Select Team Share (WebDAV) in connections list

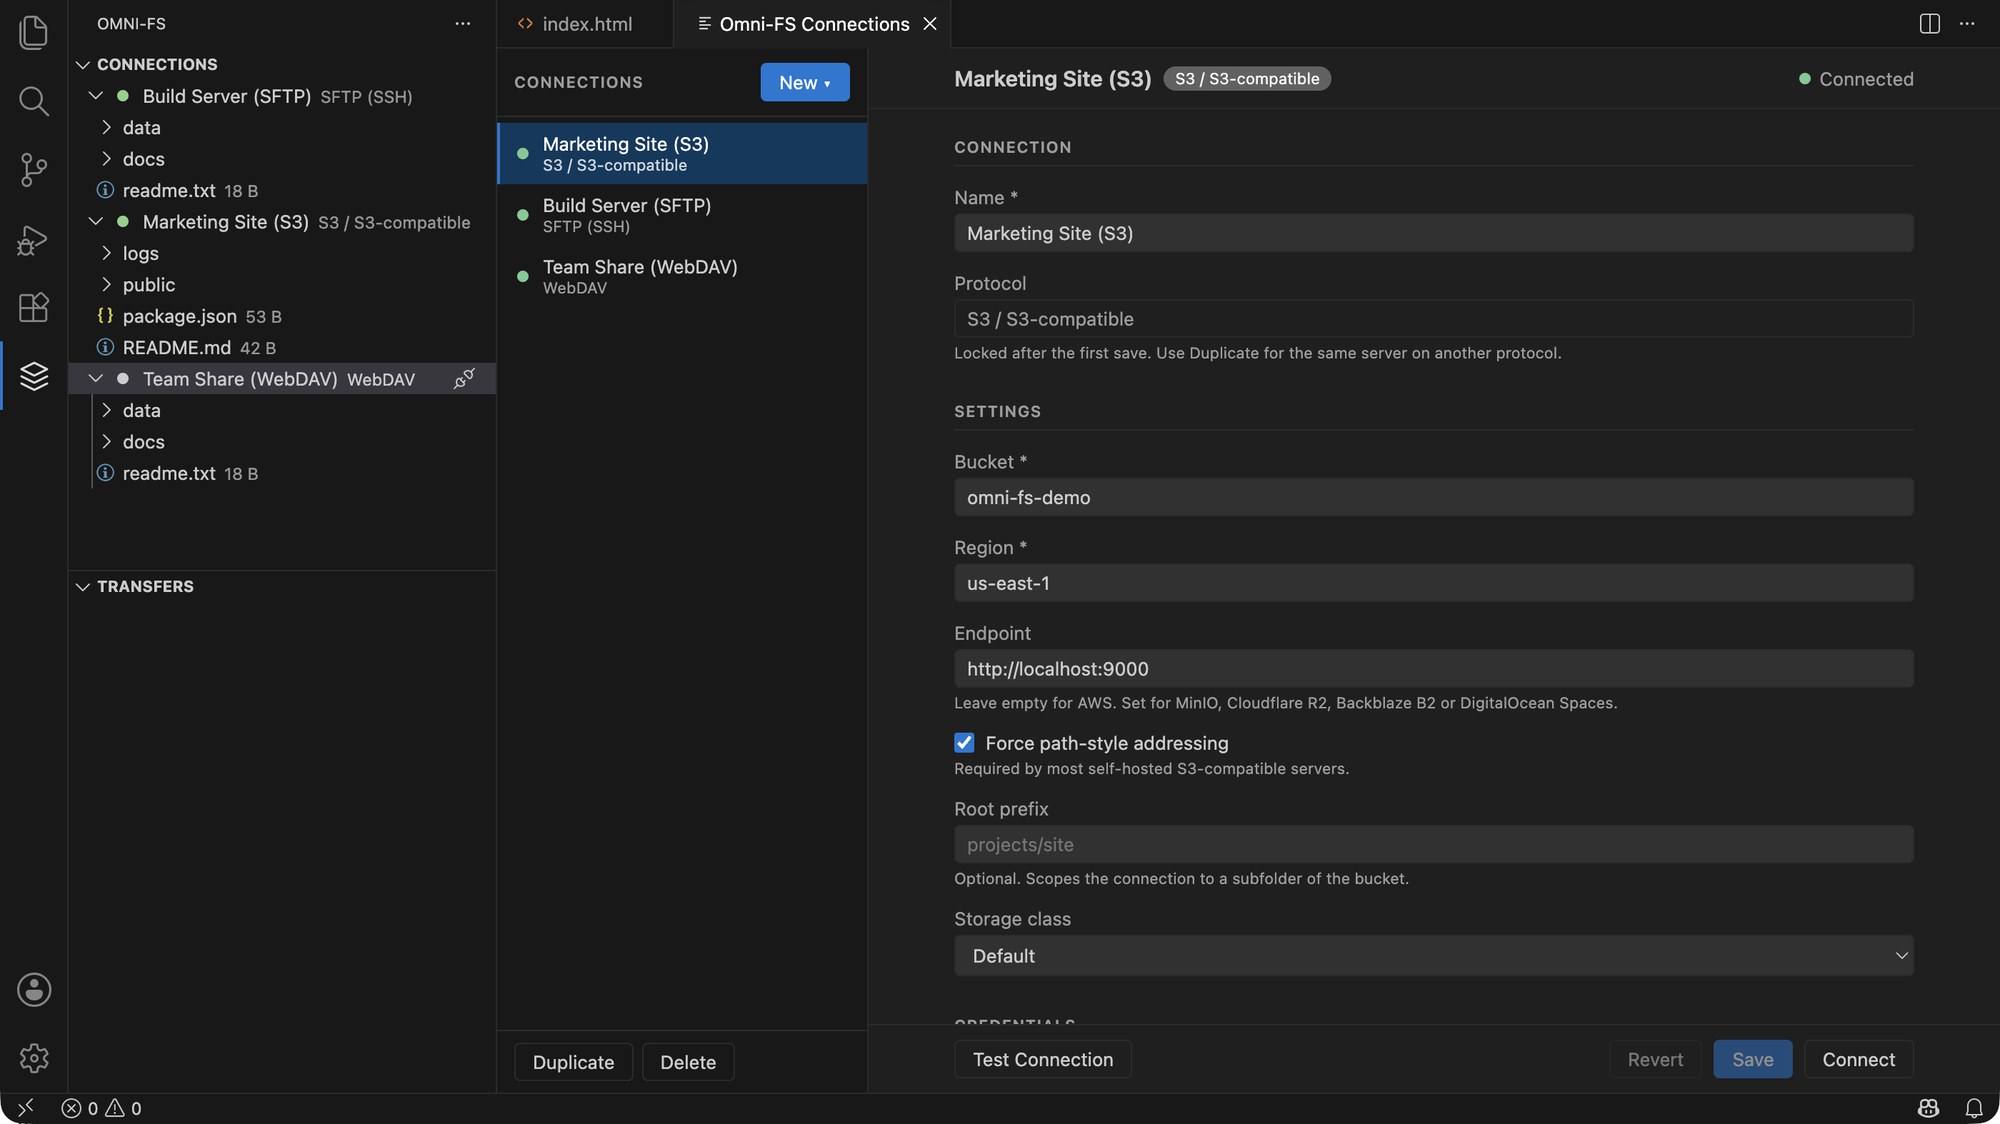(682, 276)
